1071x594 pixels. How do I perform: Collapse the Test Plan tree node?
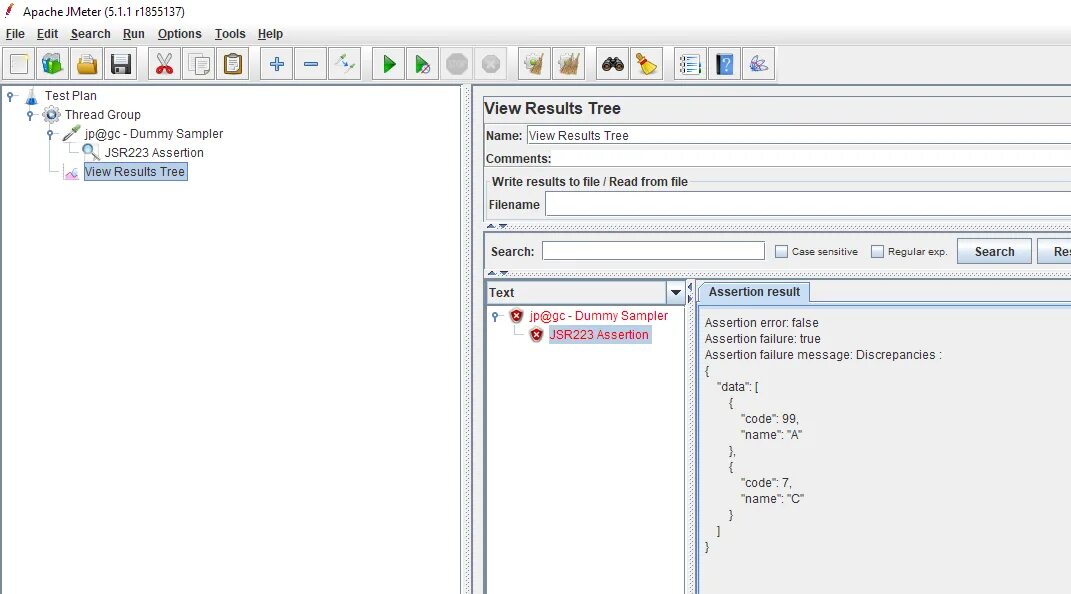[10, 96]
